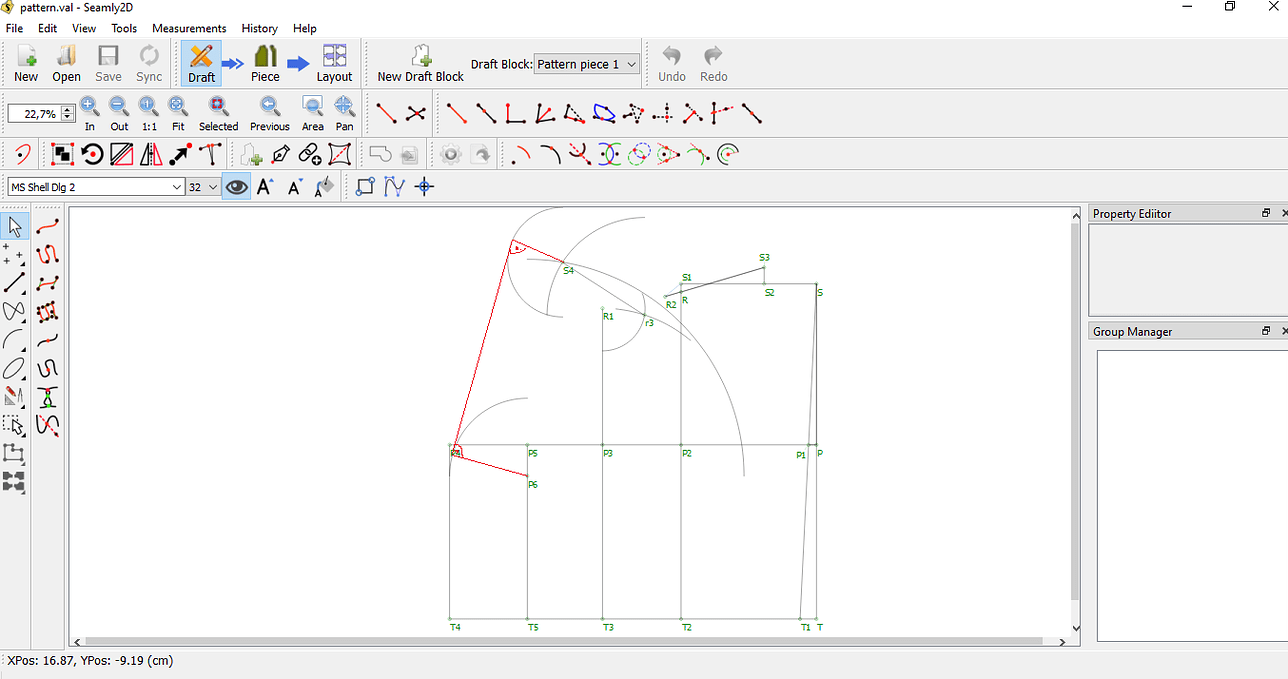Click the Zoom to Selected icon
This screenshot has width=1288, height=679.
pos(218,113)
